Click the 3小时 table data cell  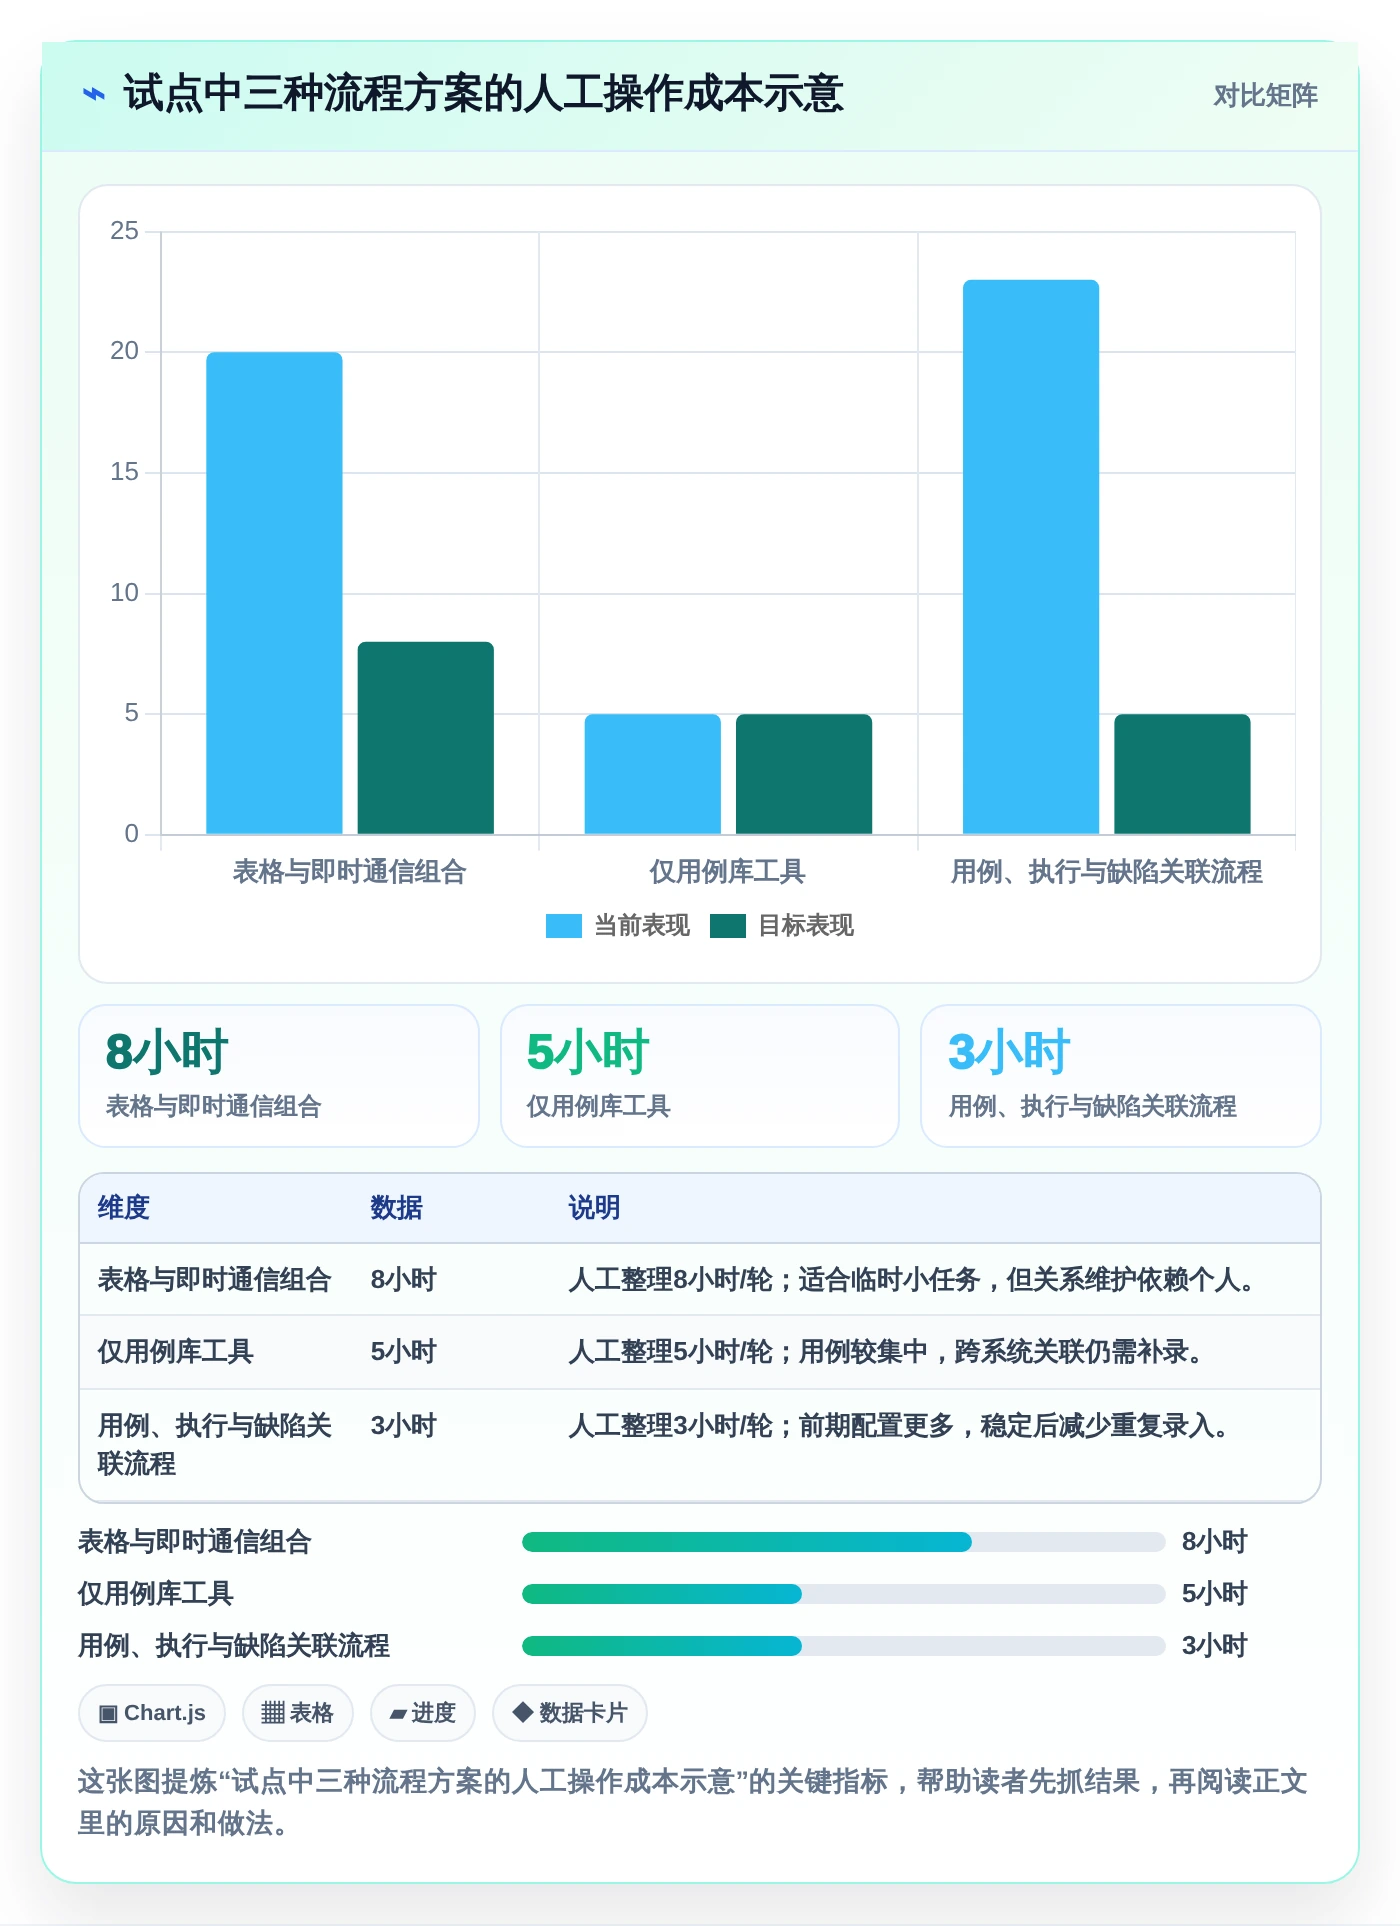404,1426
